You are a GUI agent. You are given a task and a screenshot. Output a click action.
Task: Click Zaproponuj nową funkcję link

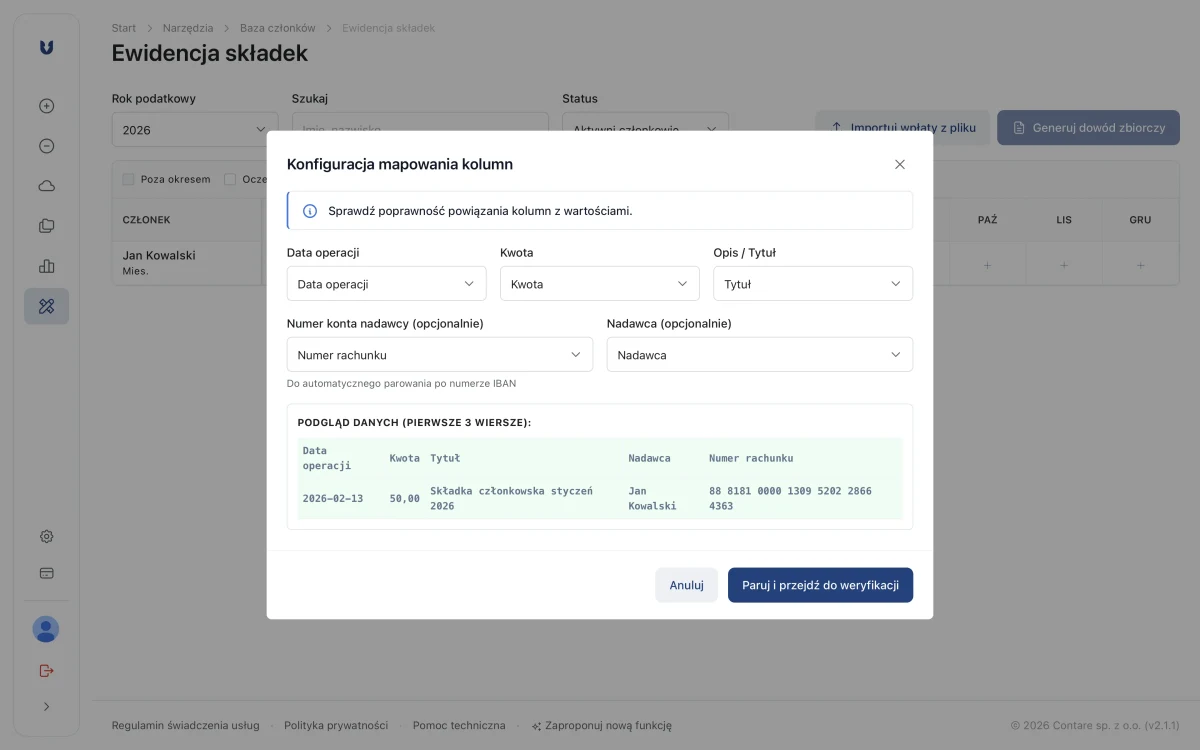point(601,726)
